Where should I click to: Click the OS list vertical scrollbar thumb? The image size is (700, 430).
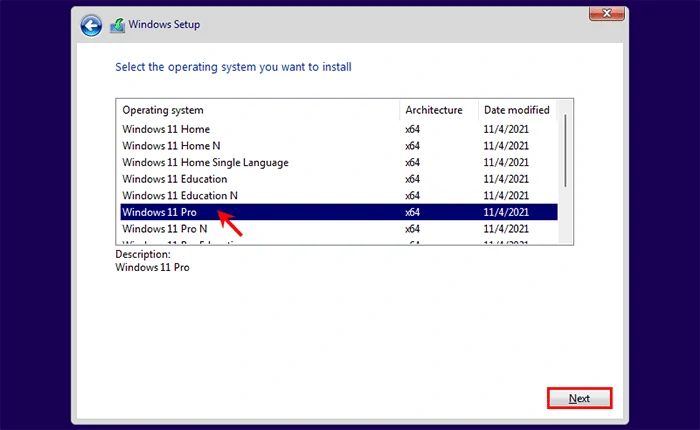(565, 150)
